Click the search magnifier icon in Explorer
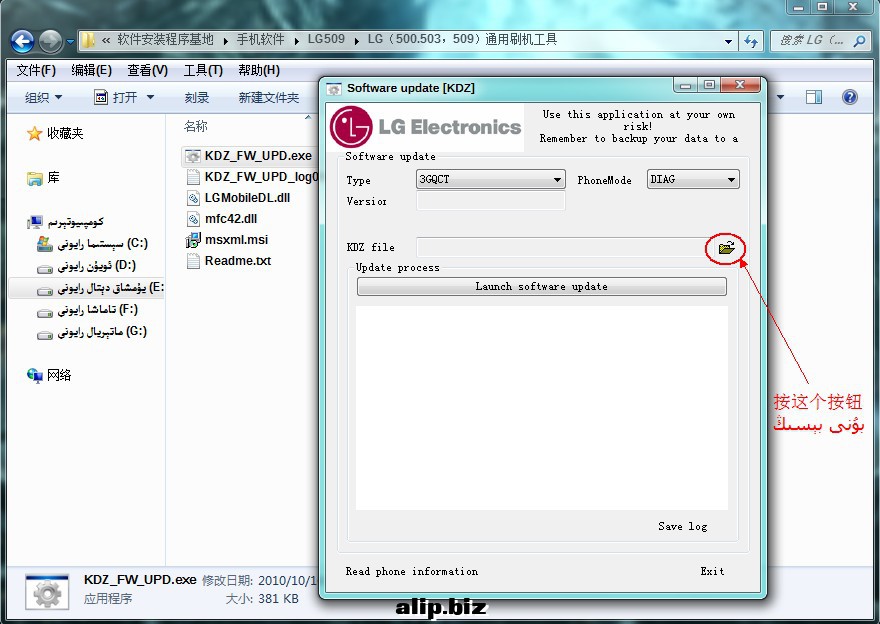This screenshot has height=624, width=880. tap(859, 40)
